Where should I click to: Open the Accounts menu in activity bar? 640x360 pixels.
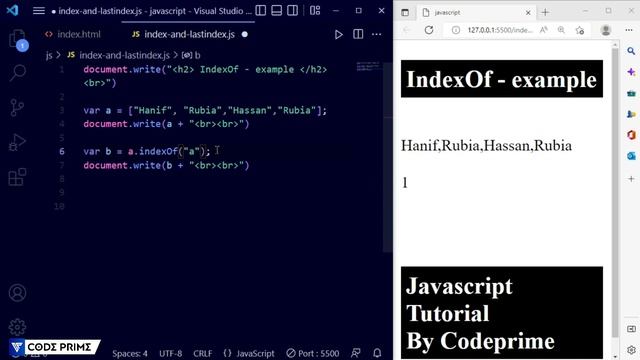pos(17,293)
